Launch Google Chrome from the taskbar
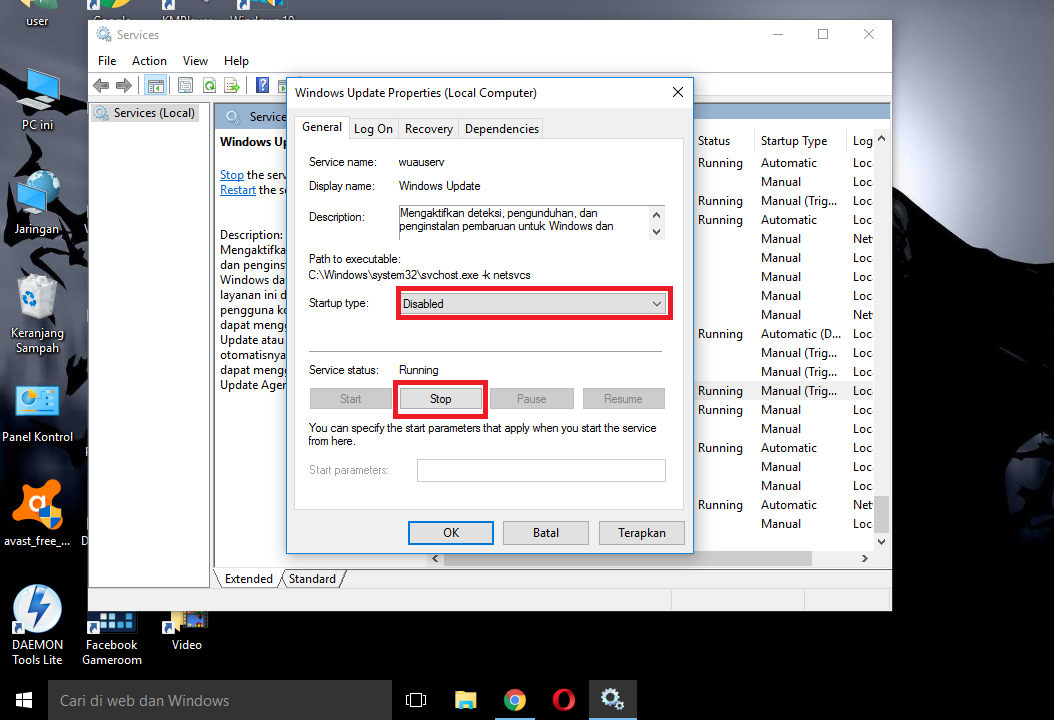Viewport: 1054px width, 720px height. click(515, 699)
